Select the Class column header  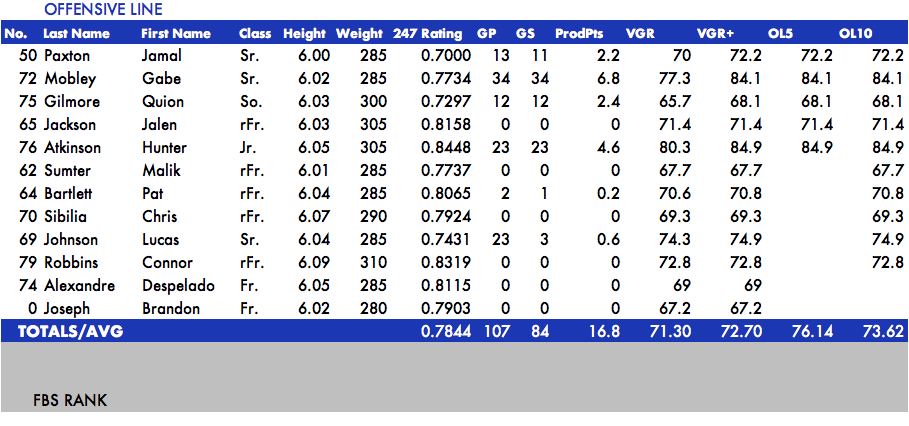click(x=255, y=34)
